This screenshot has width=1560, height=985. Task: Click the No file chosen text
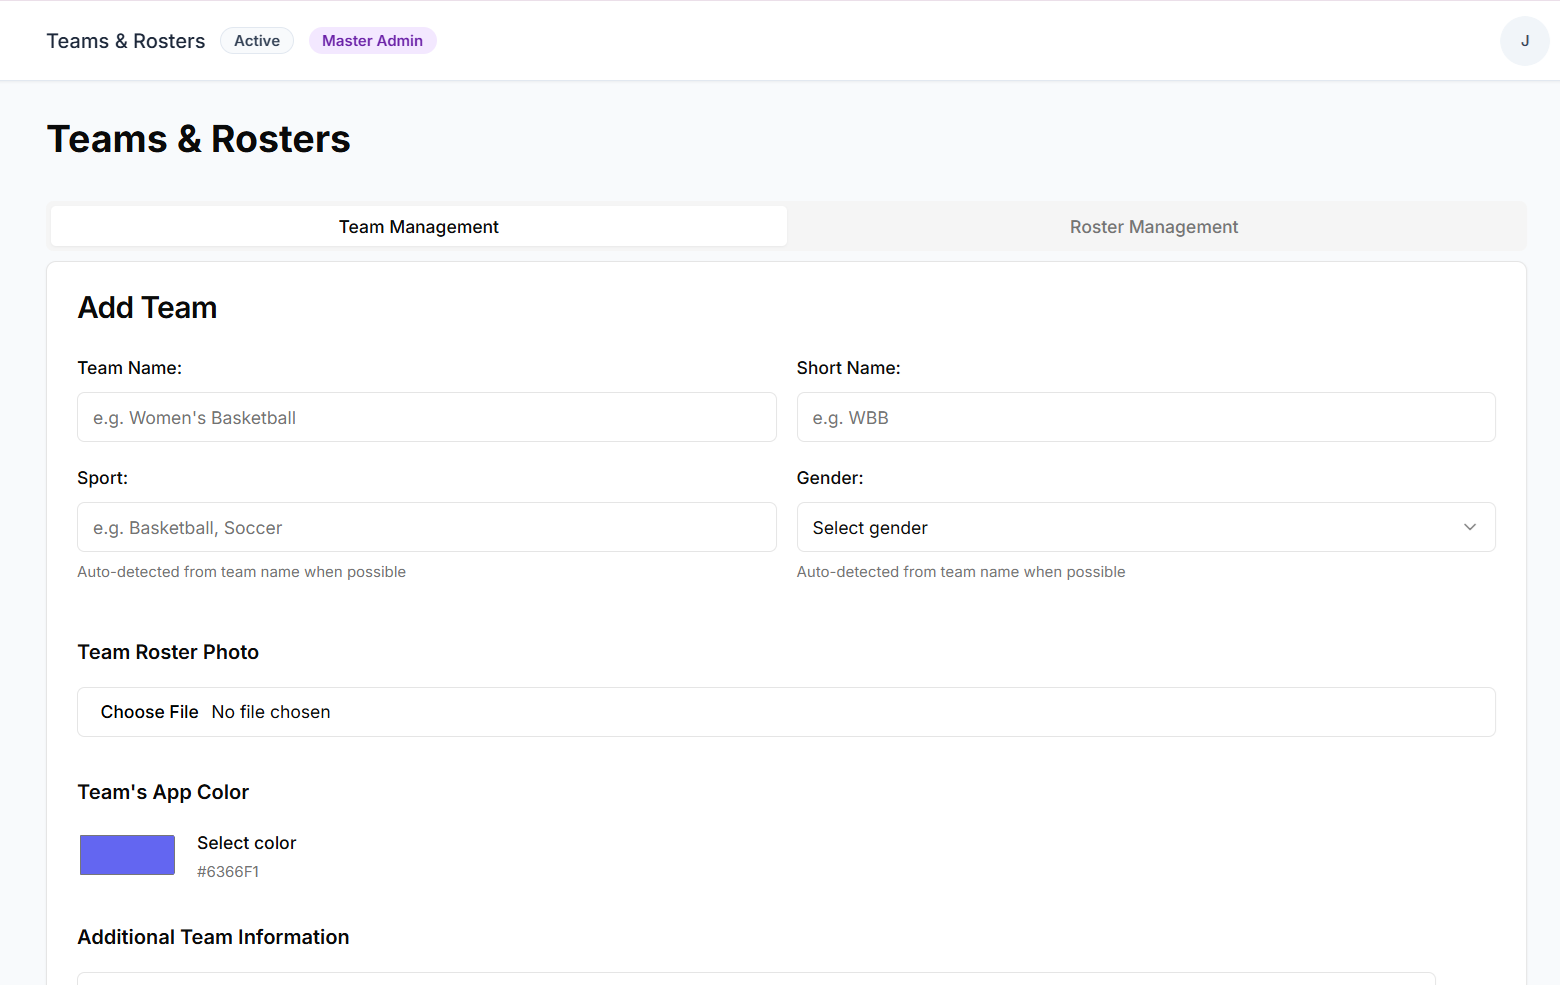pos(271,712)
